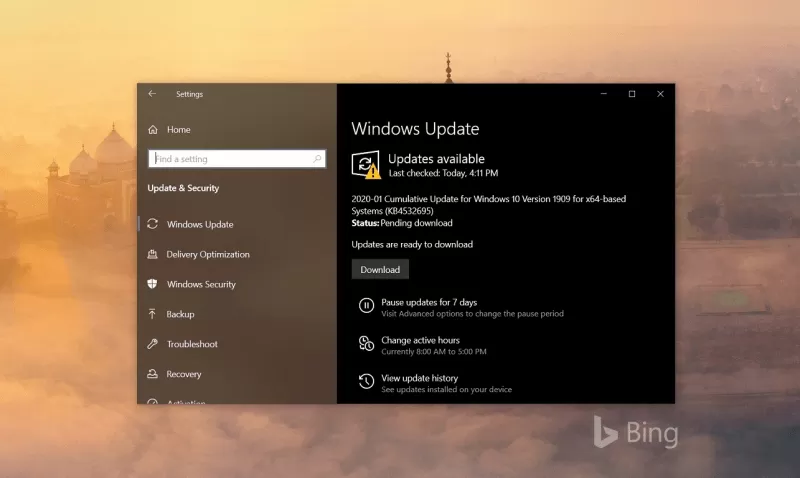The height and width of the screenshot is (478, 800).
Task: Click the Windows Update sync icon in sidebar
Action: click(x=153, y=224)
